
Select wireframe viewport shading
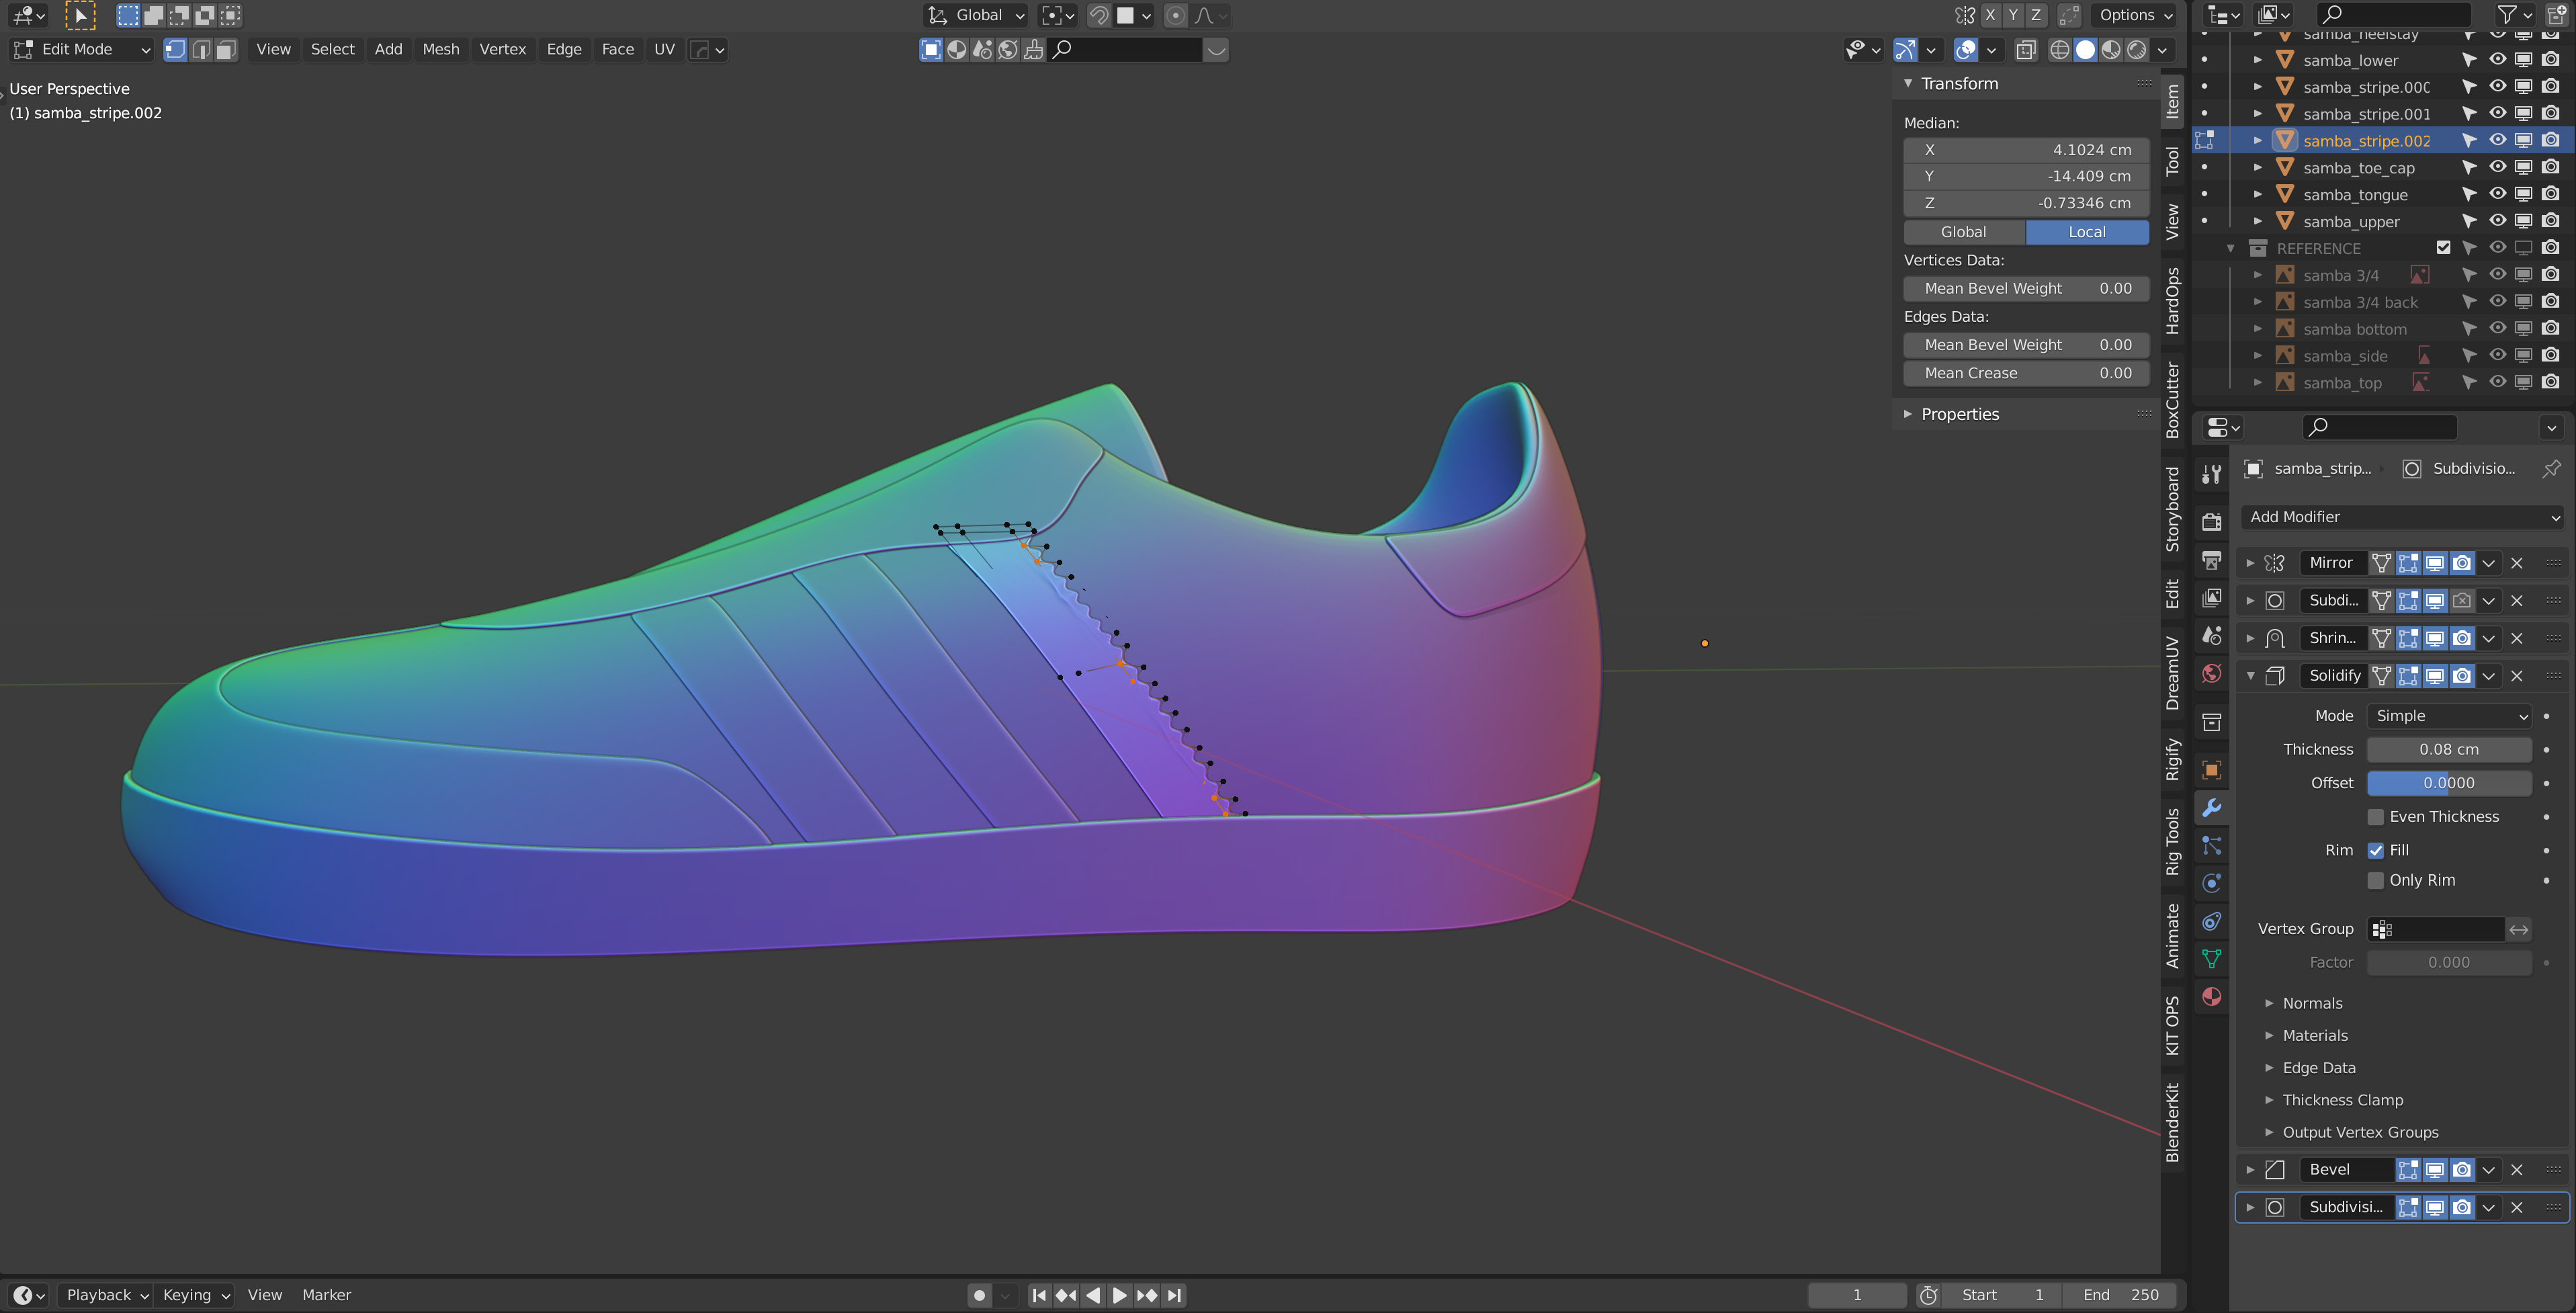point(2059,49)
